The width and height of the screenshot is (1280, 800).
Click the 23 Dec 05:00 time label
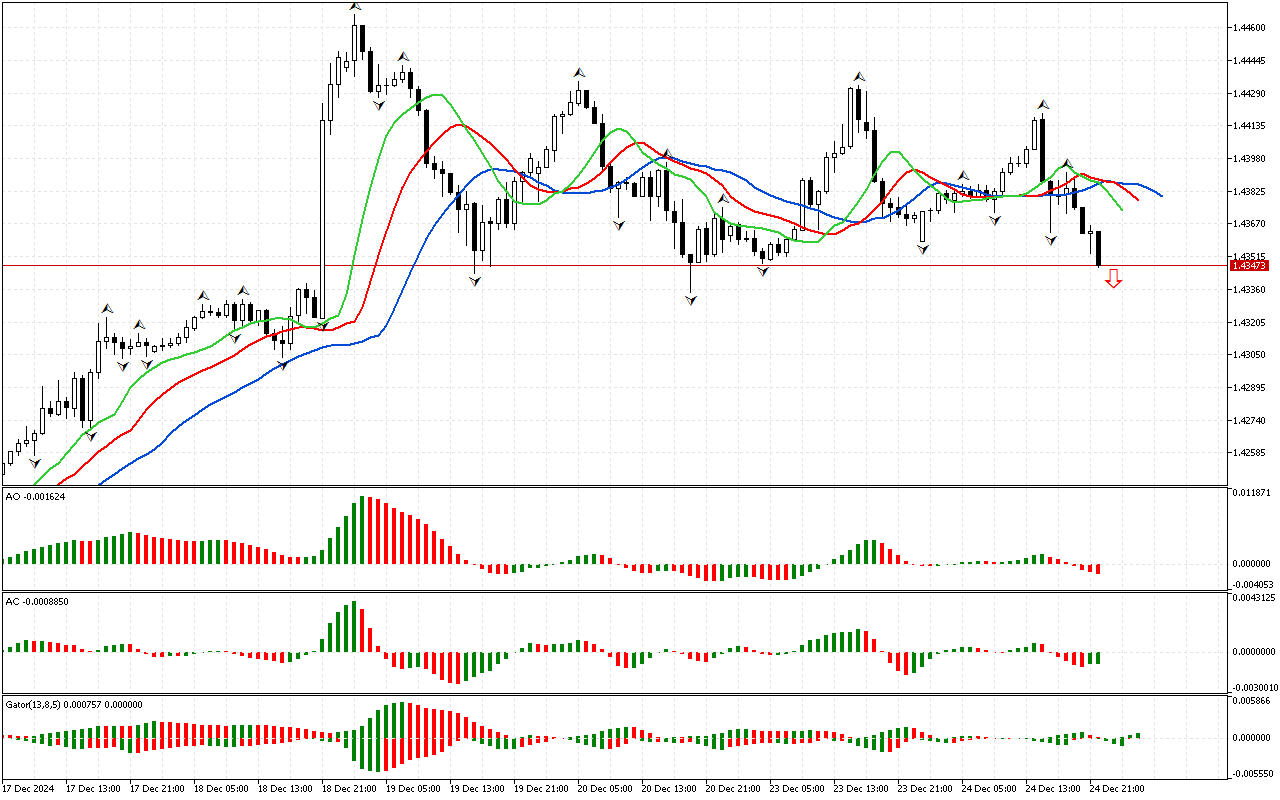tap(797, 788)
